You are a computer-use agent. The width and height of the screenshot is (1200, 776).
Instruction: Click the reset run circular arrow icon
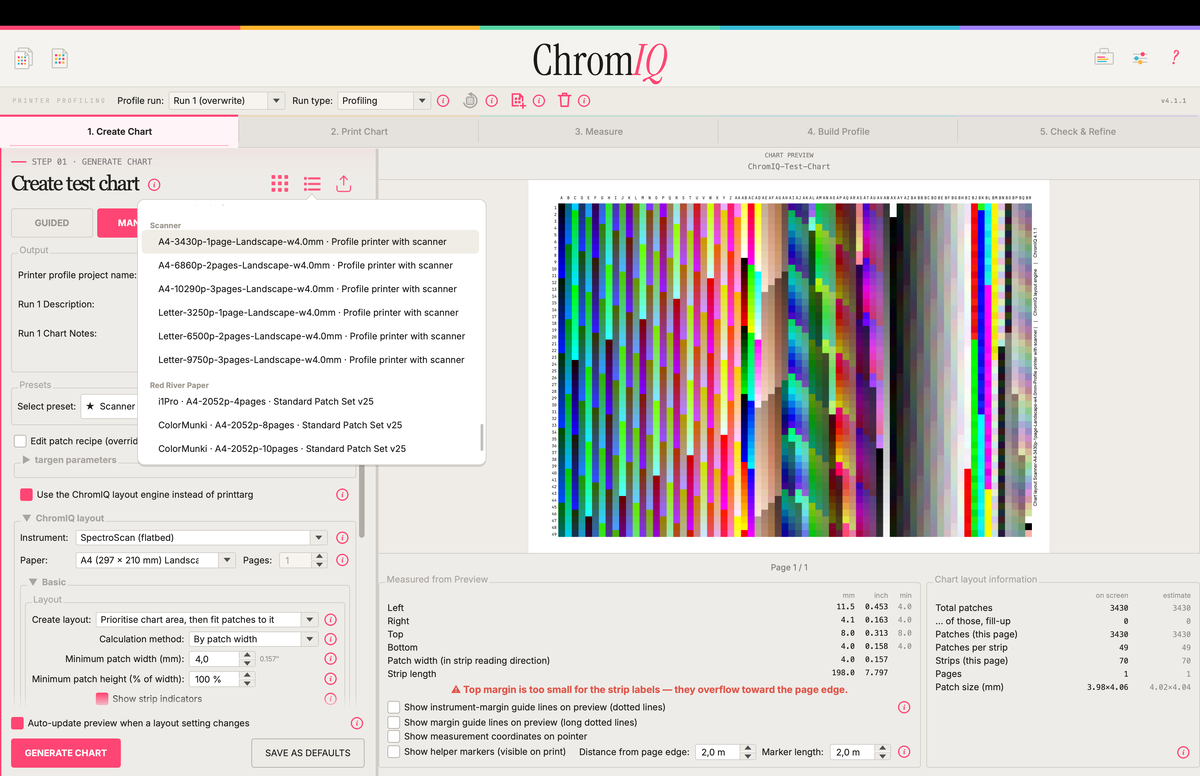(x=470, y=100)
